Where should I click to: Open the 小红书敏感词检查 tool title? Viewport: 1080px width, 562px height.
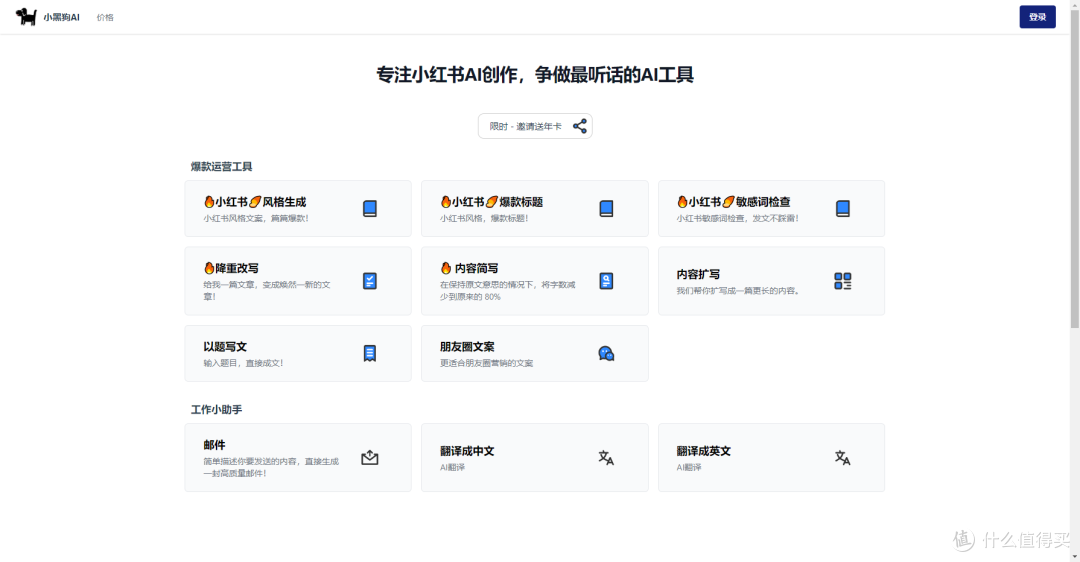734,202
